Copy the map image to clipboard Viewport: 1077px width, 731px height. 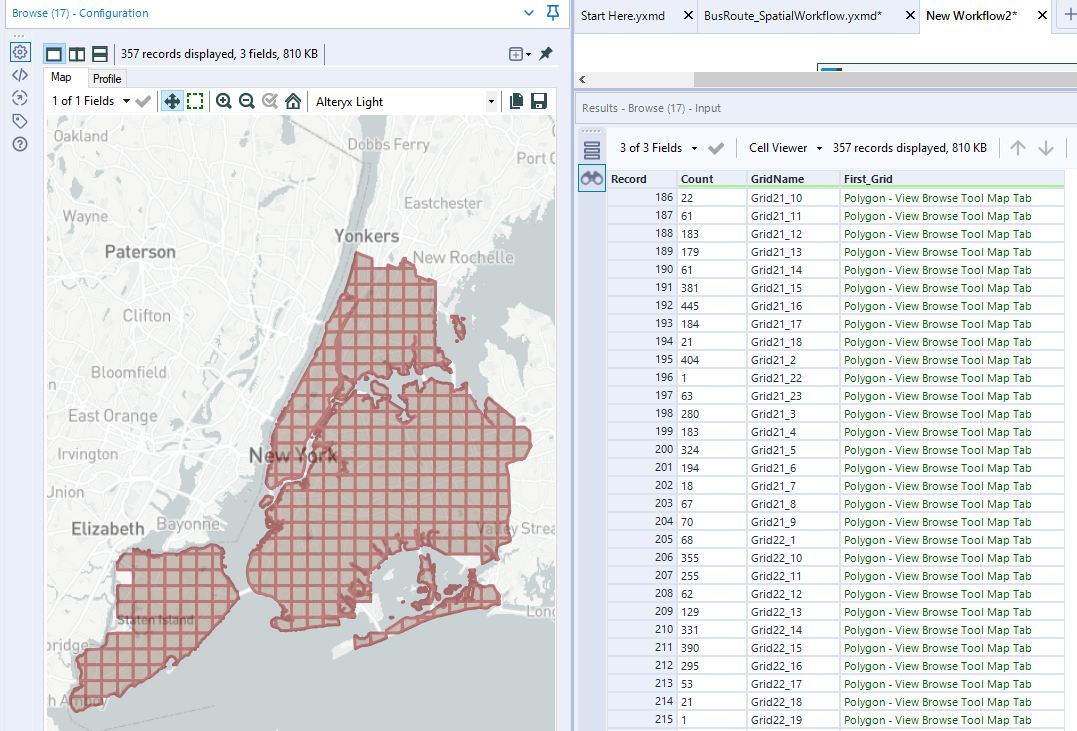(517, 102)
